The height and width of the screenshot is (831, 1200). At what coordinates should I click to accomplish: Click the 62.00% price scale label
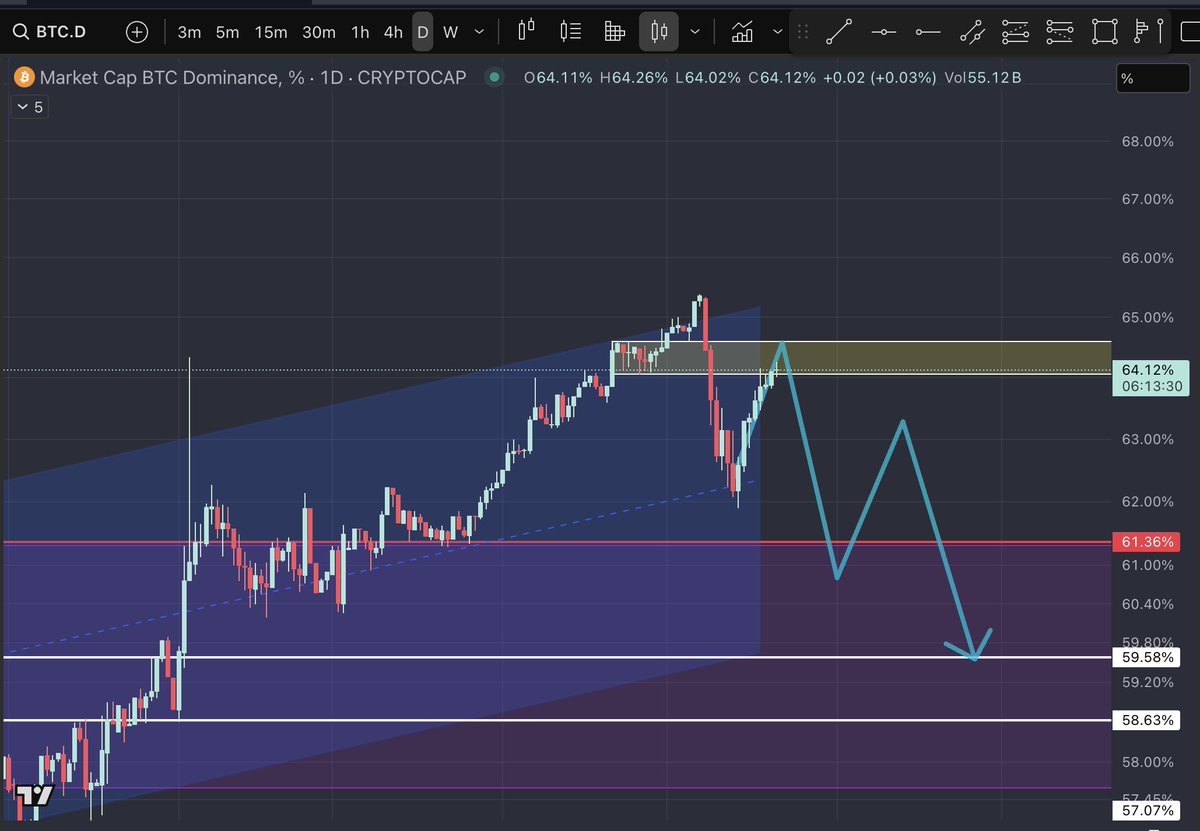(1148, 502)
